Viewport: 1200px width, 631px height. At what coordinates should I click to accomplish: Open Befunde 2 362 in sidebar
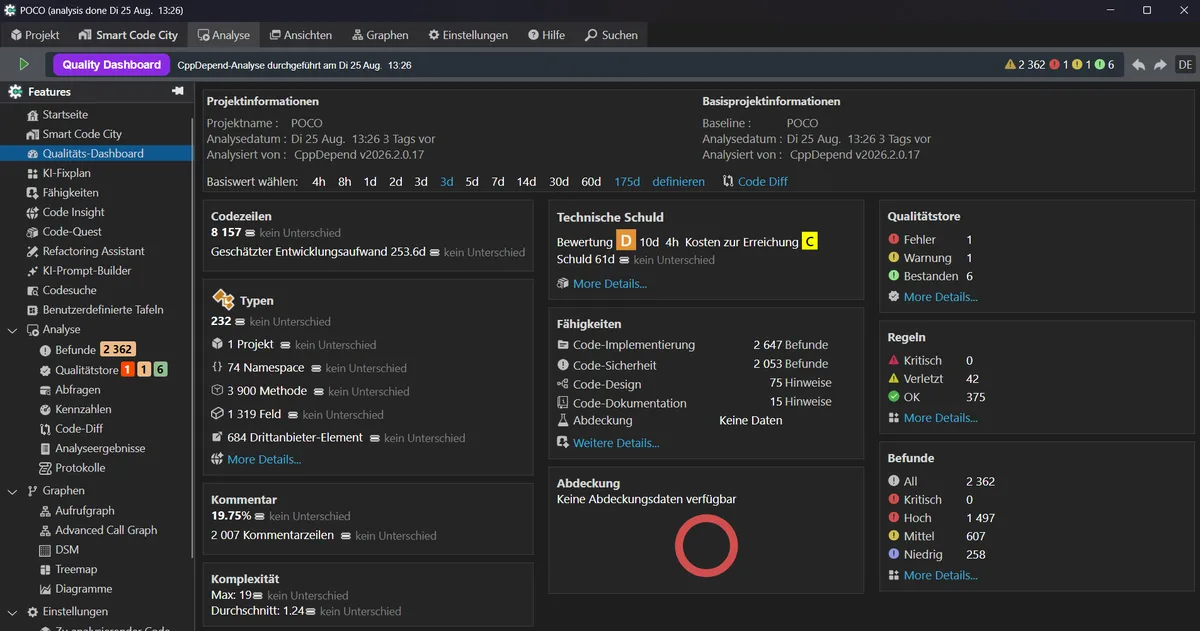[x=87, y=350]
